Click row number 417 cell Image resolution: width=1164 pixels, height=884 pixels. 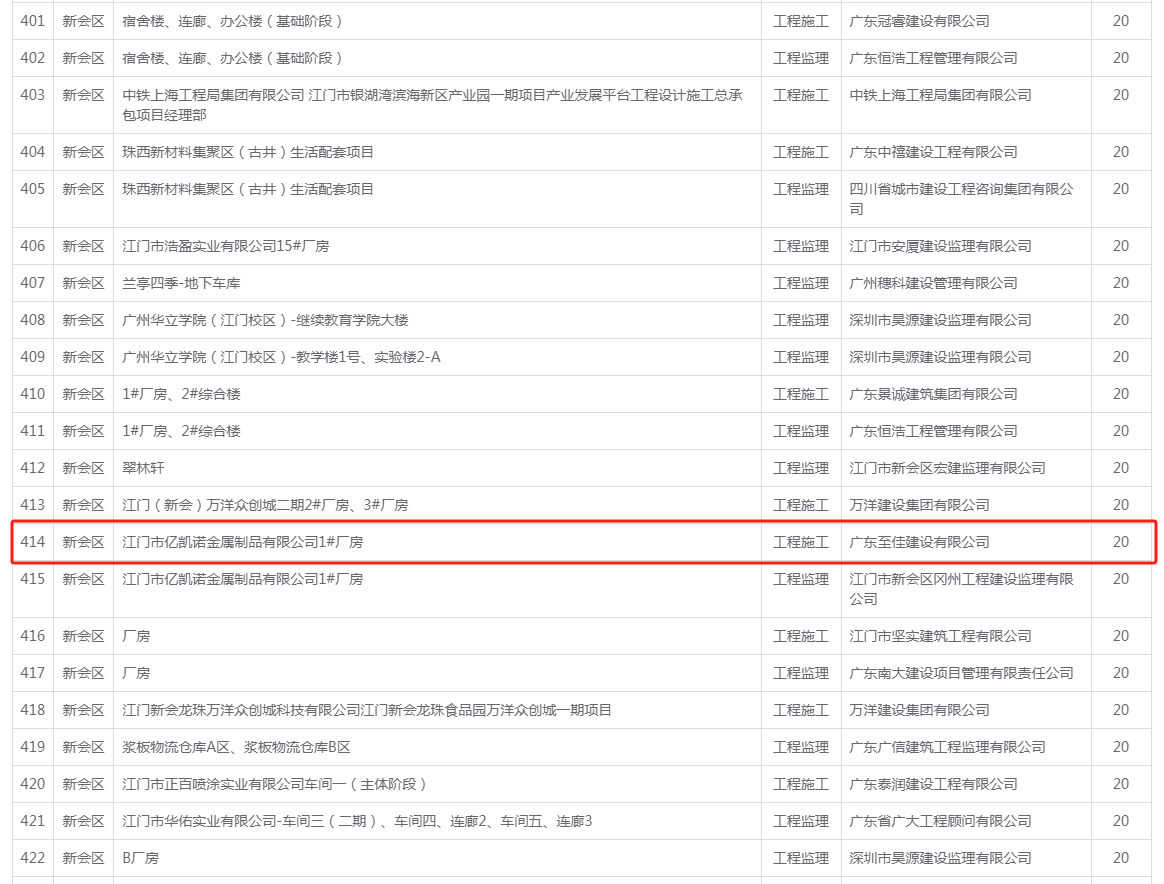pyautogui.click(x=33, y=673)
